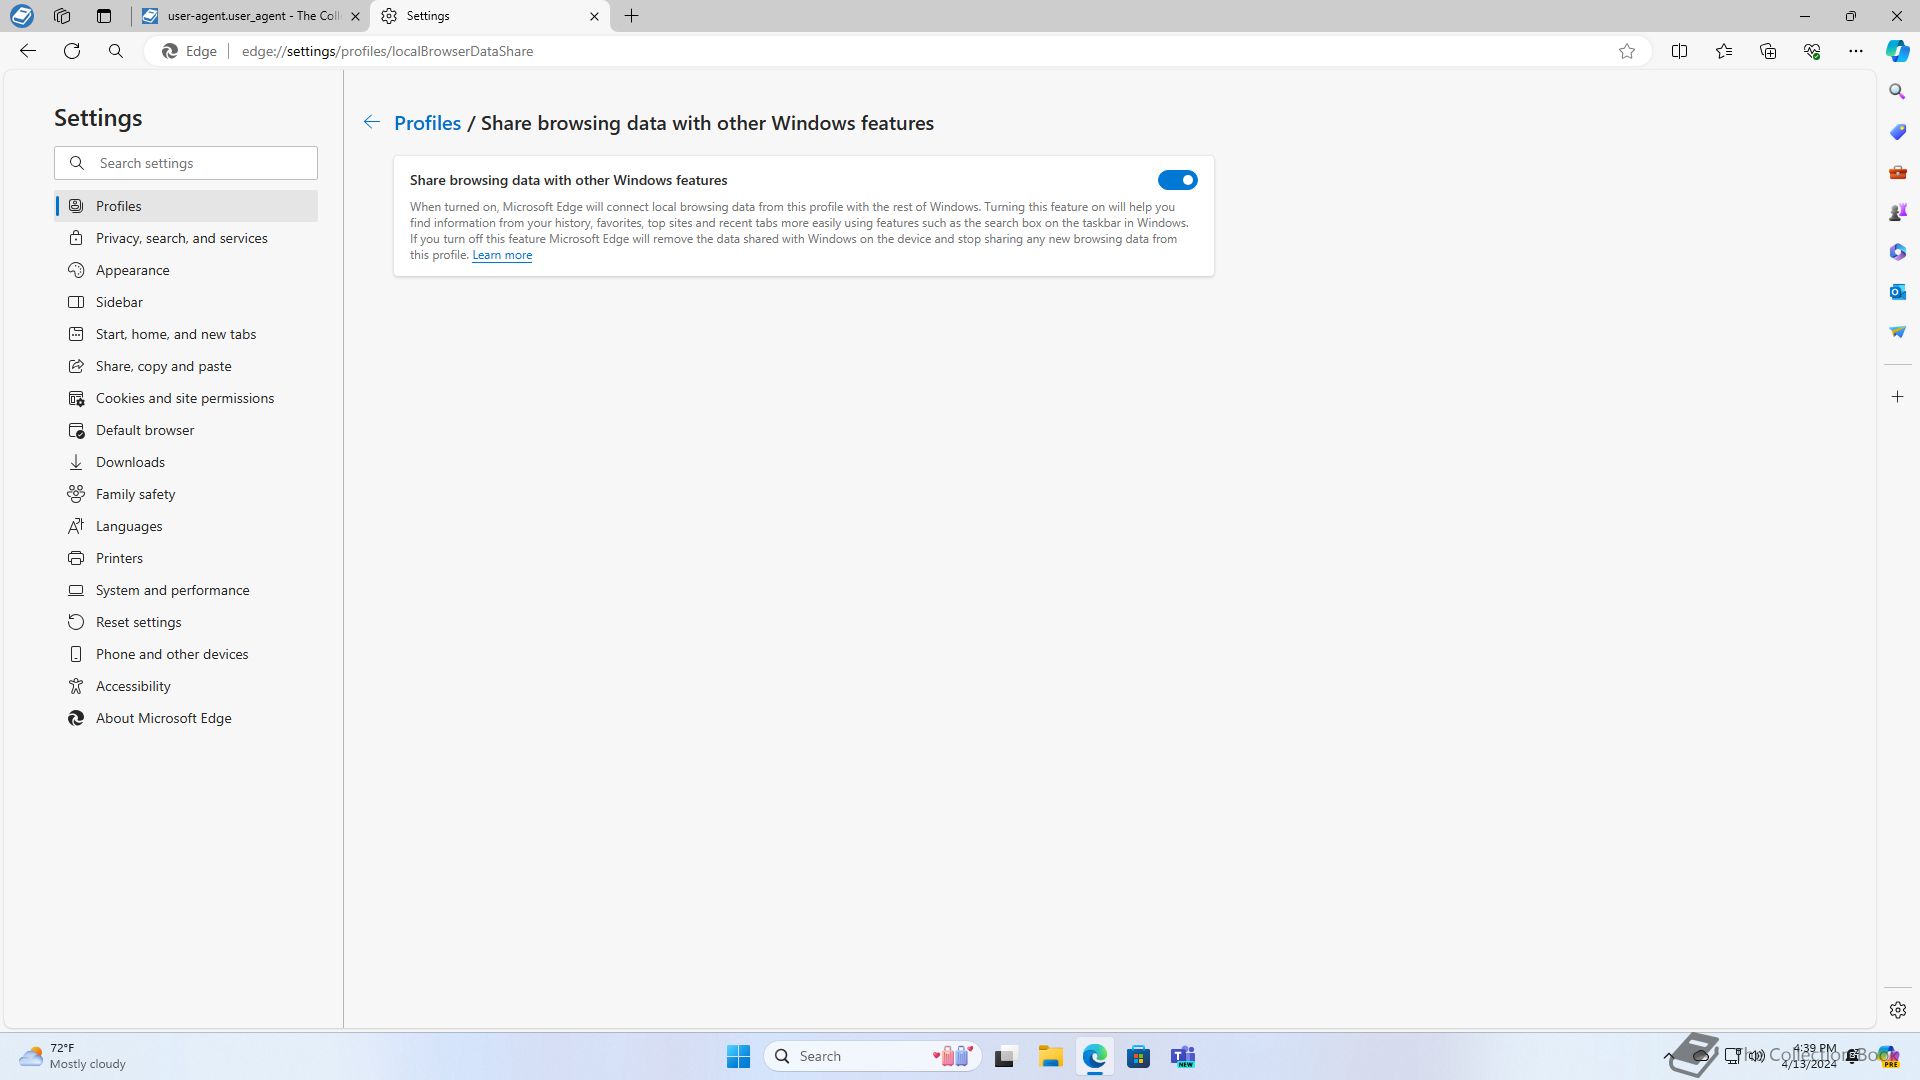Open Reset settings page
The image size is (1920, 1080).
click(186, 622)
